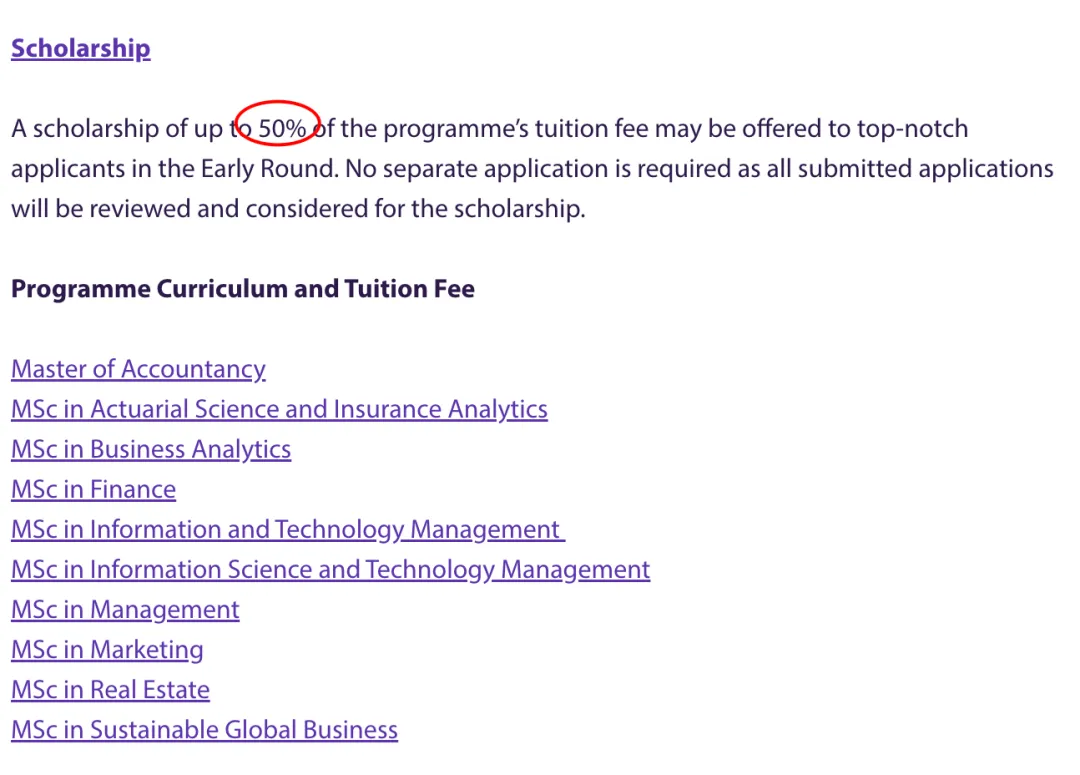Visit the MSc in Marketing link
Image resolution: width=1080 pixels, height=775 pixels.
[107, 649]
